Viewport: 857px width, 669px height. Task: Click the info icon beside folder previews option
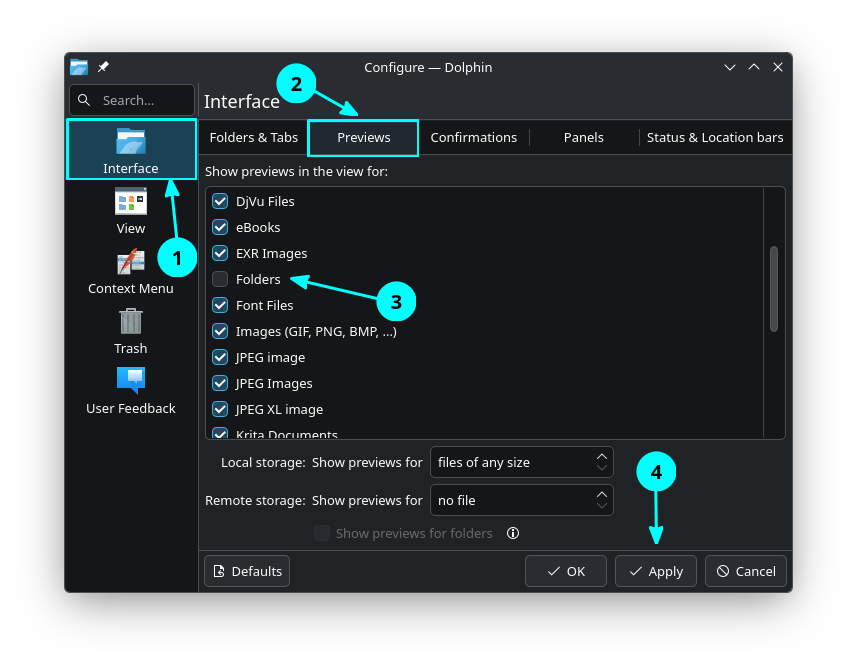tap(513, 533)
